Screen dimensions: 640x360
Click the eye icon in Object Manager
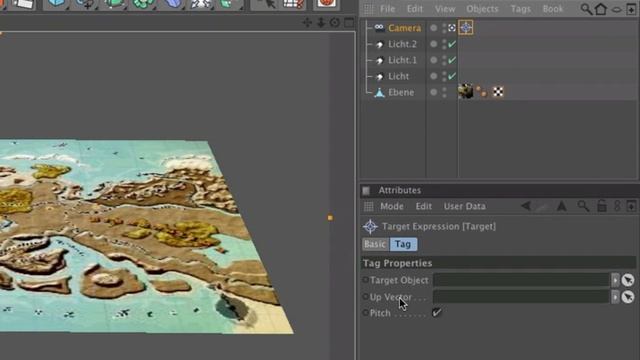click(617, 9)
